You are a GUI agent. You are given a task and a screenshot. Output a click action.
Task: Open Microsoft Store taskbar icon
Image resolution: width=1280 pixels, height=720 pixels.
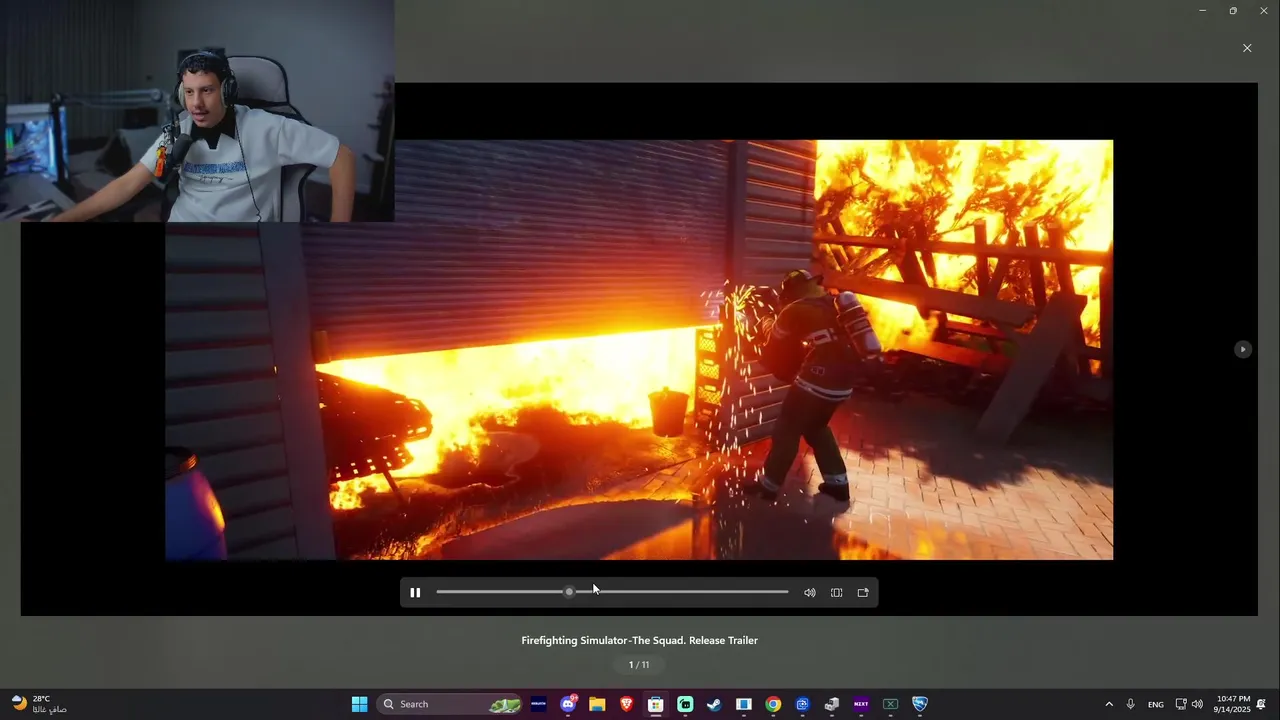tap(655, 704)
